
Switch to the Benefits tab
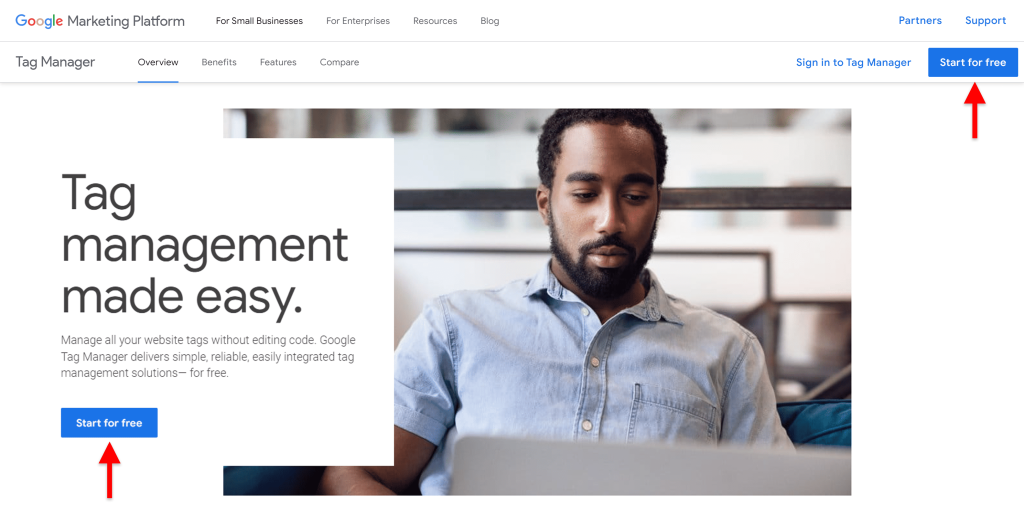(x=219, y=63)
